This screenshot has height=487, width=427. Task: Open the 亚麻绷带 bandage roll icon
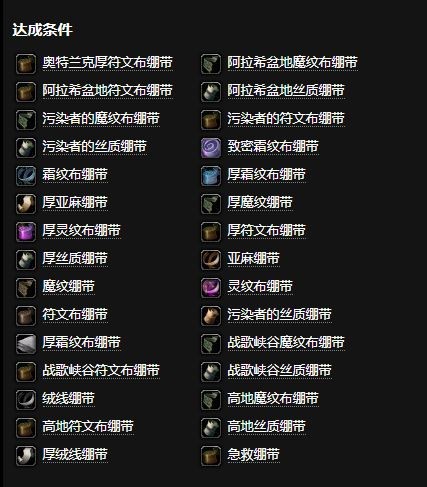pyautogui.click(x=211, y=260)
